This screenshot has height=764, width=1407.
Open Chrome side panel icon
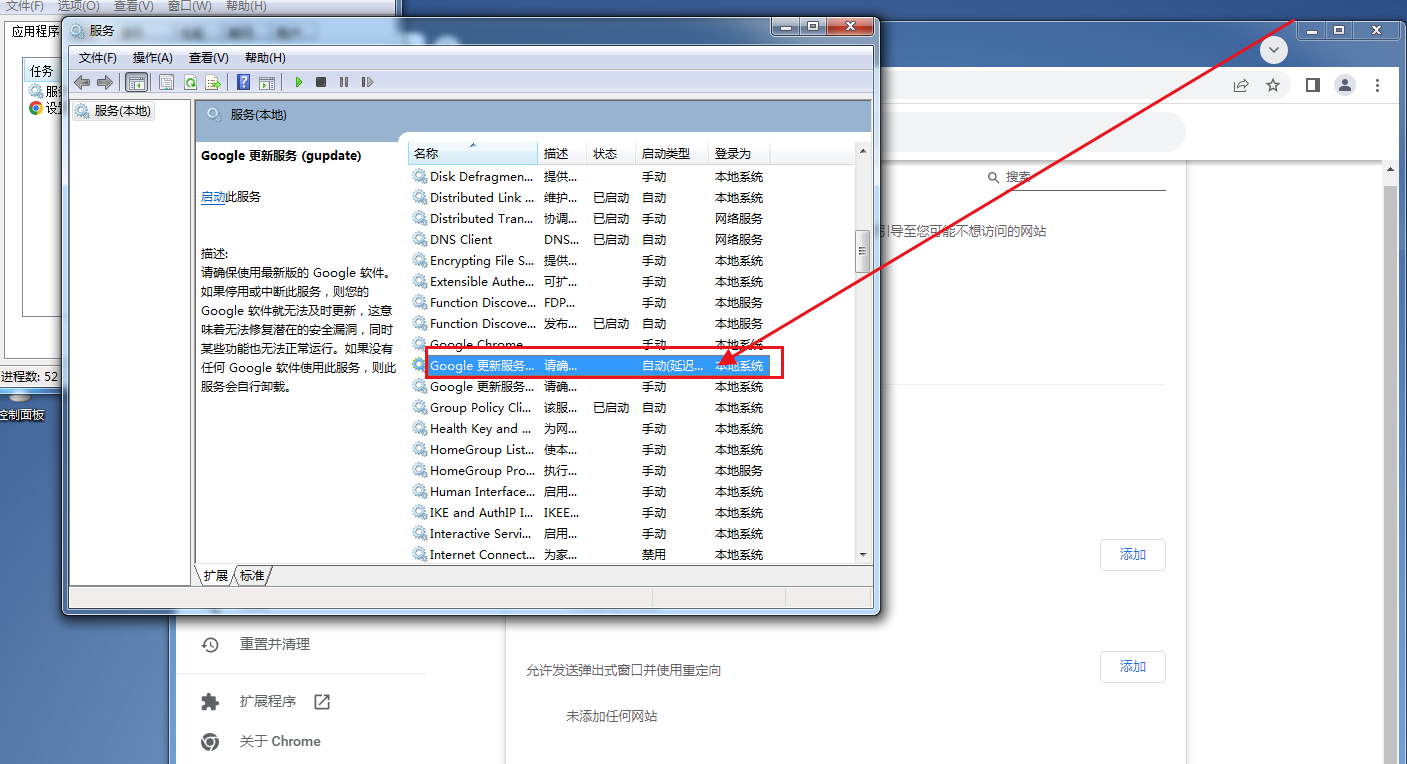pyautogui.click(x=1313, y=85)
